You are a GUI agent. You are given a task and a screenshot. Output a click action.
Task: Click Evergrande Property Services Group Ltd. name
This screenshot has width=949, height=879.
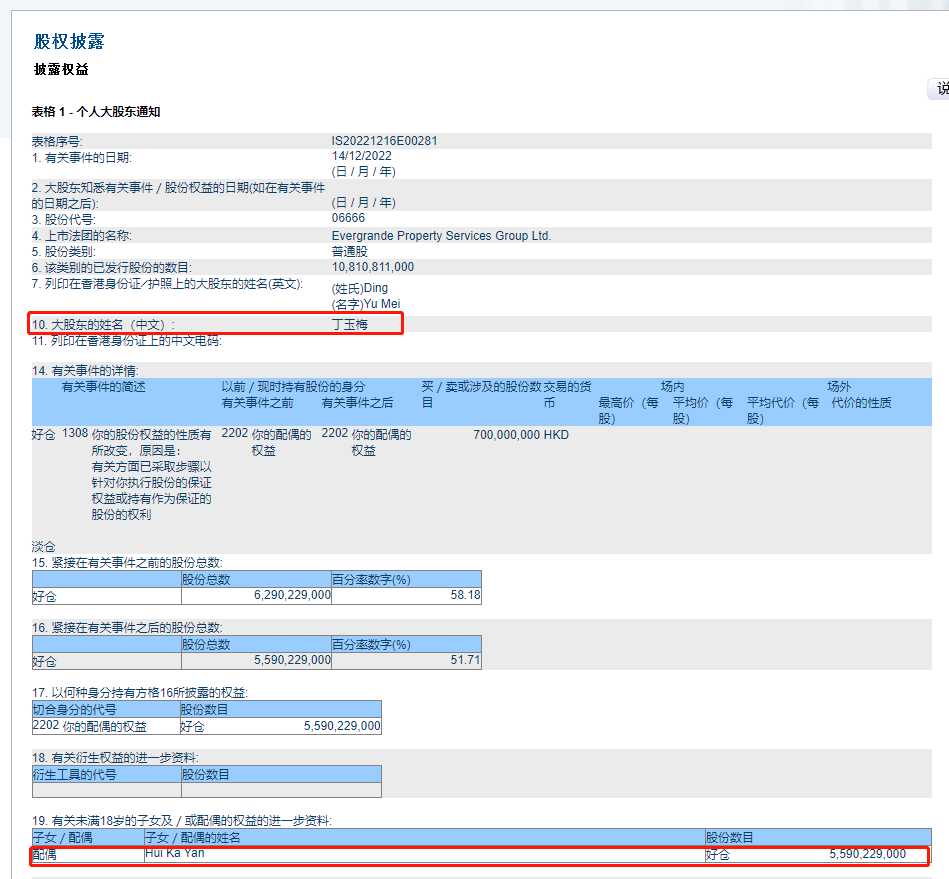click(441, 236)
